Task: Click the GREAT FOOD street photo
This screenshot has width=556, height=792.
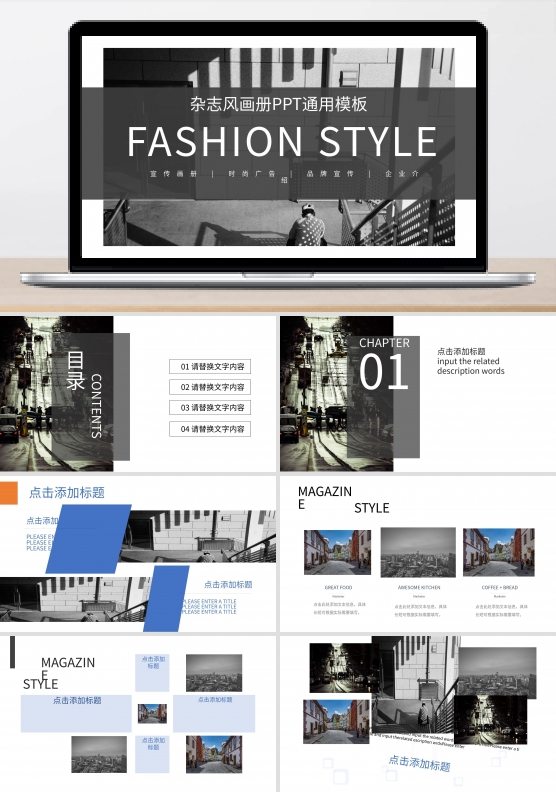Action: 338,552
